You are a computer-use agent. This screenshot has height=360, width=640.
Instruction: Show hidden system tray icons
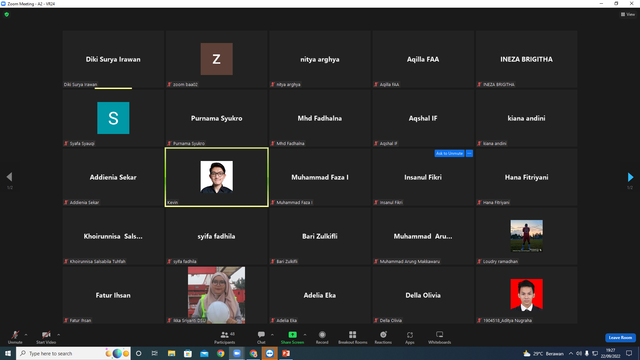coord(571,353)
